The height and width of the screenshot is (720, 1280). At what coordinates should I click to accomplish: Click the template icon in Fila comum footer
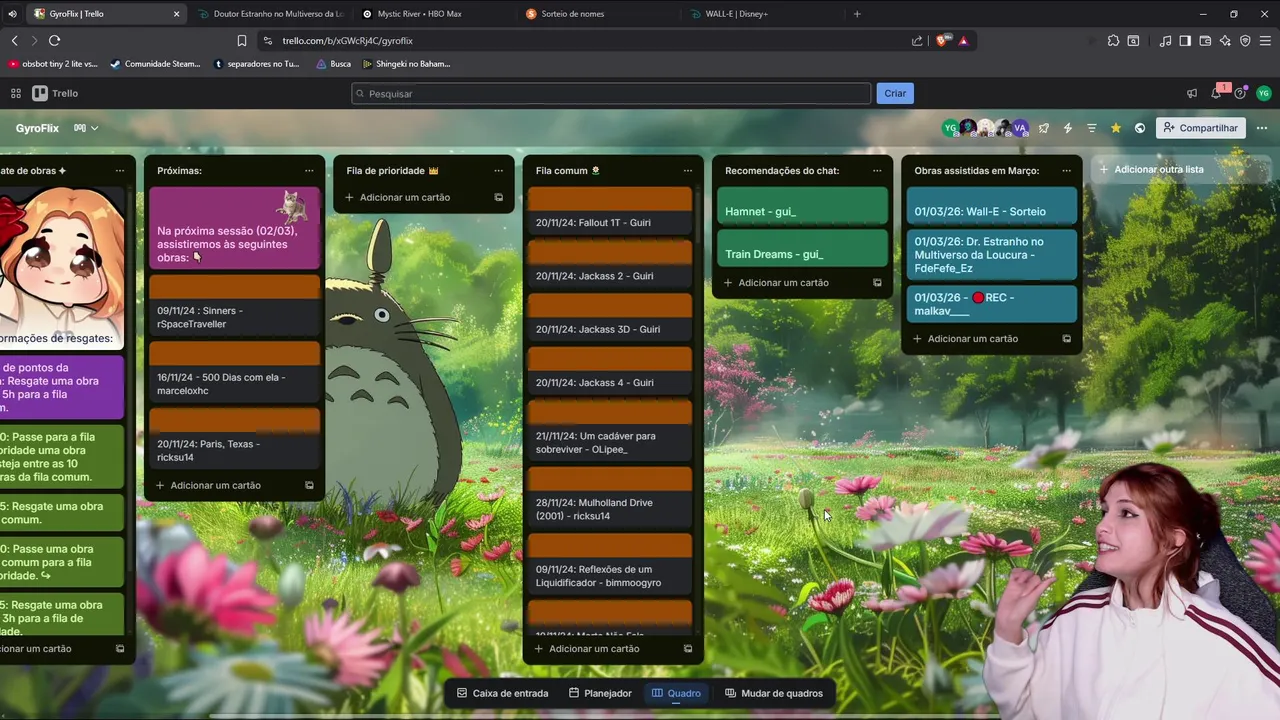point(687,649)
